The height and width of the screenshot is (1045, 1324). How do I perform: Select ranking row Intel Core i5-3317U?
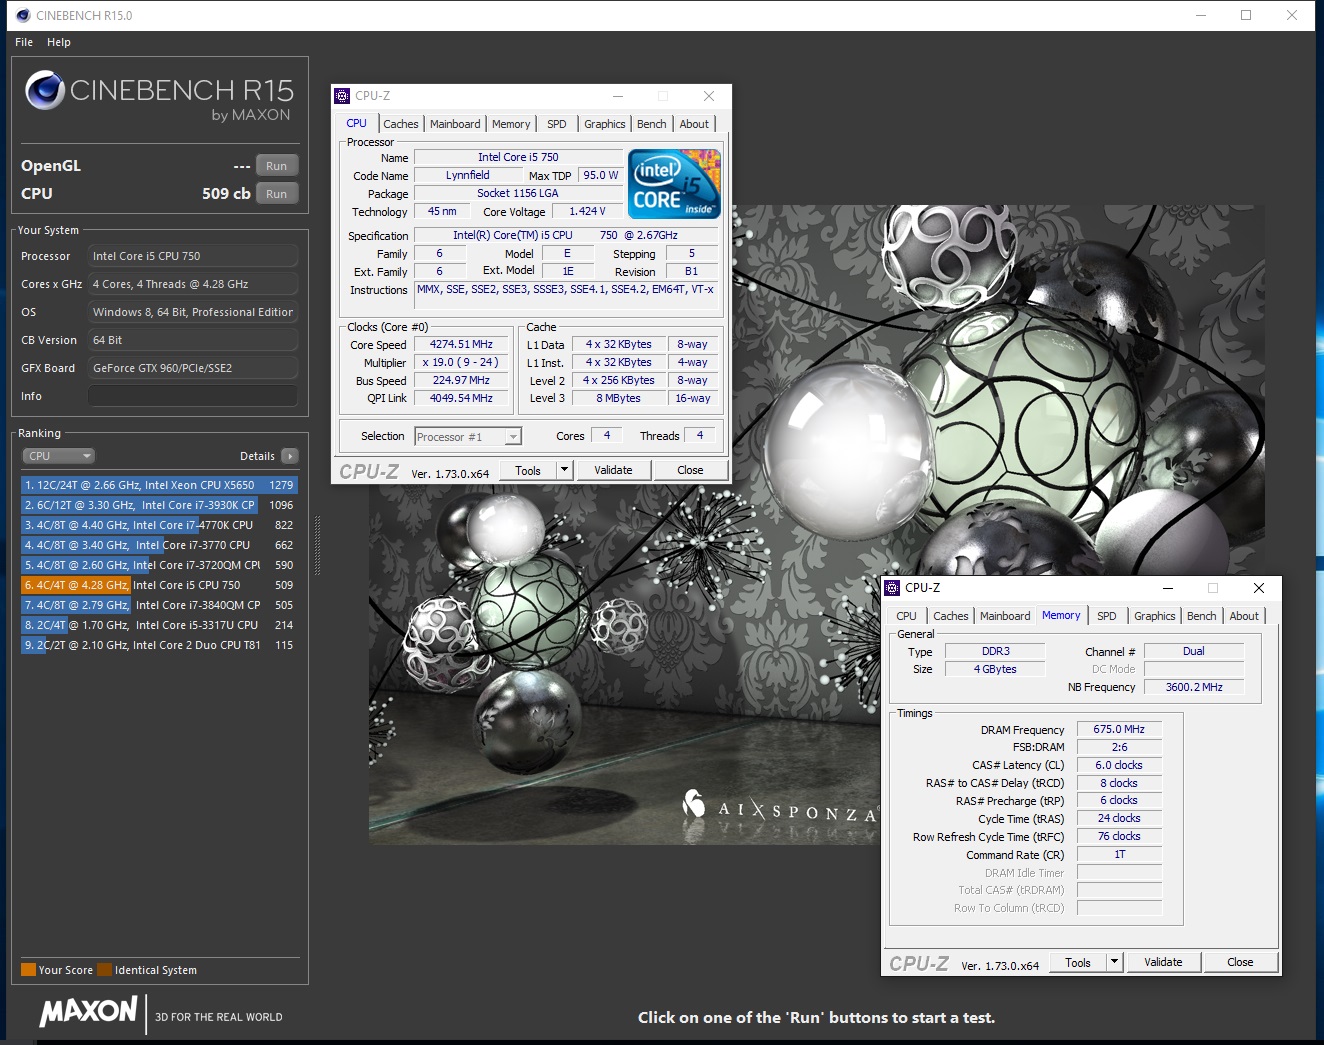point(159,625)
